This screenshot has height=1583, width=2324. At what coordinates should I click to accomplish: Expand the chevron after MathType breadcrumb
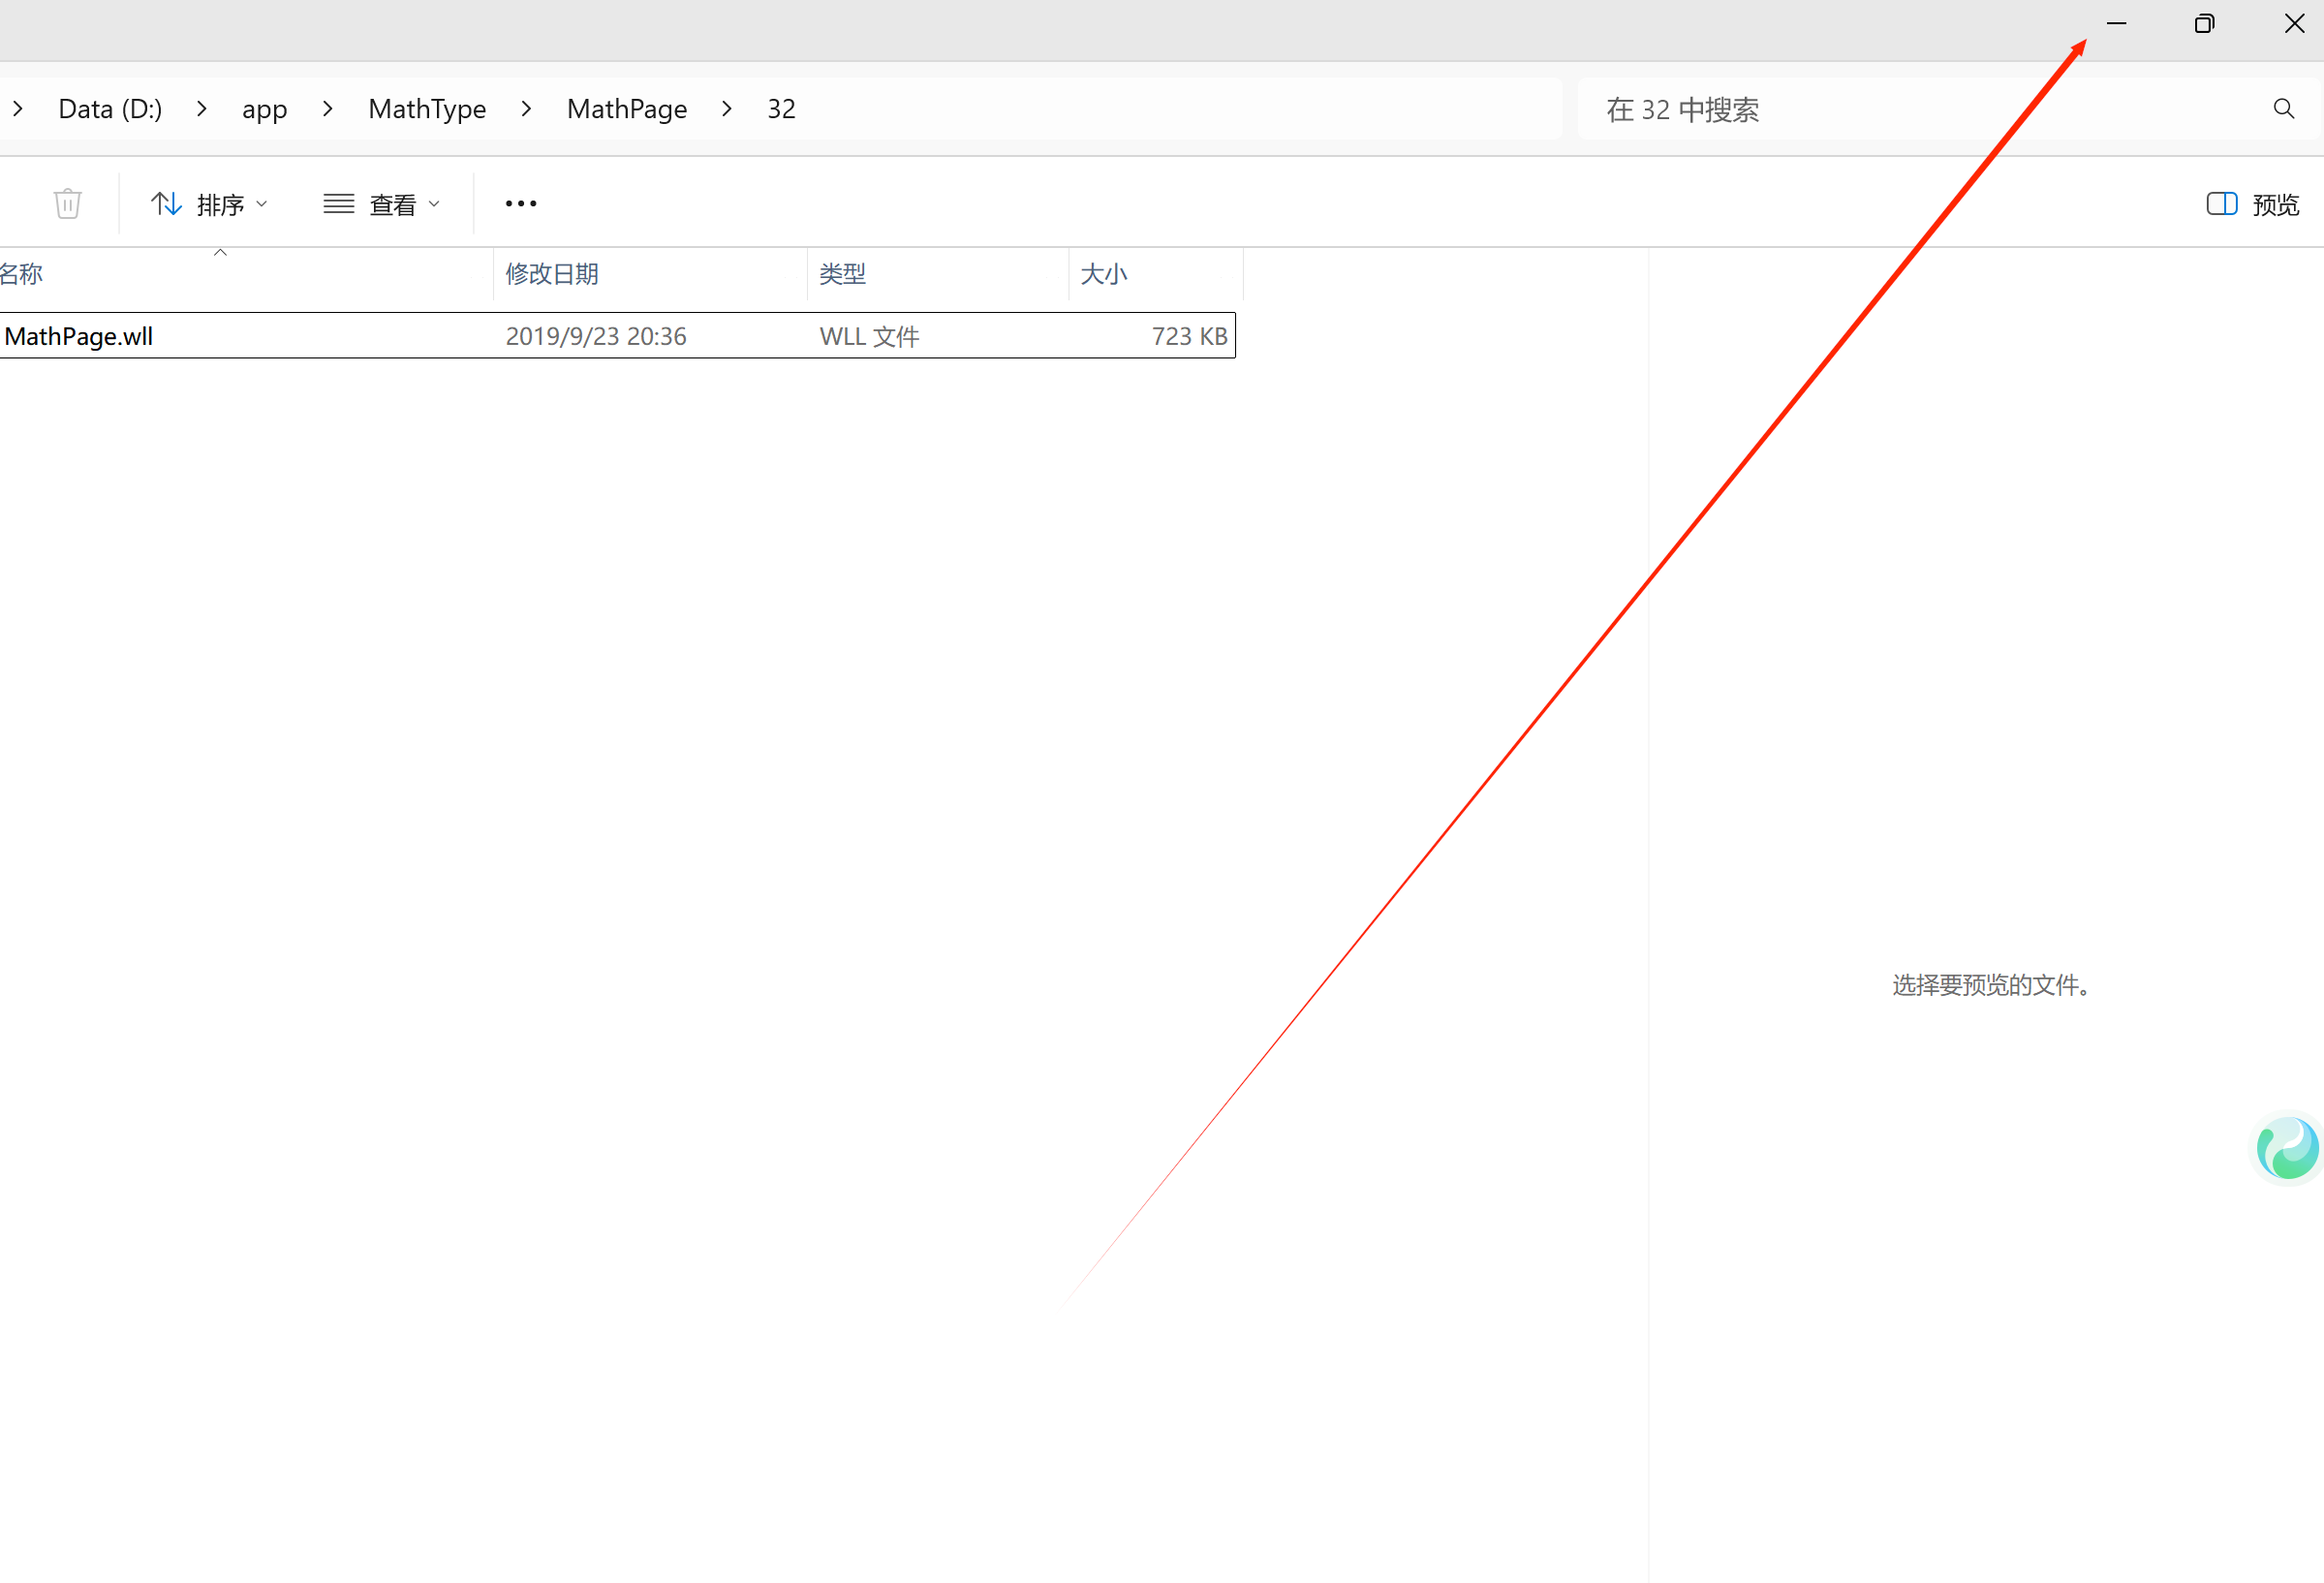click(x=526, y=109)
